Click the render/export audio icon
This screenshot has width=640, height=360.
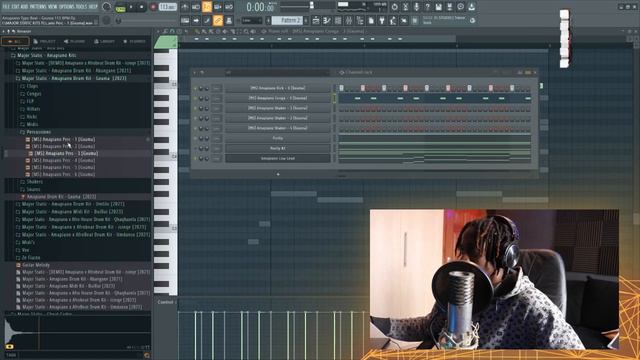click(449, 7)
